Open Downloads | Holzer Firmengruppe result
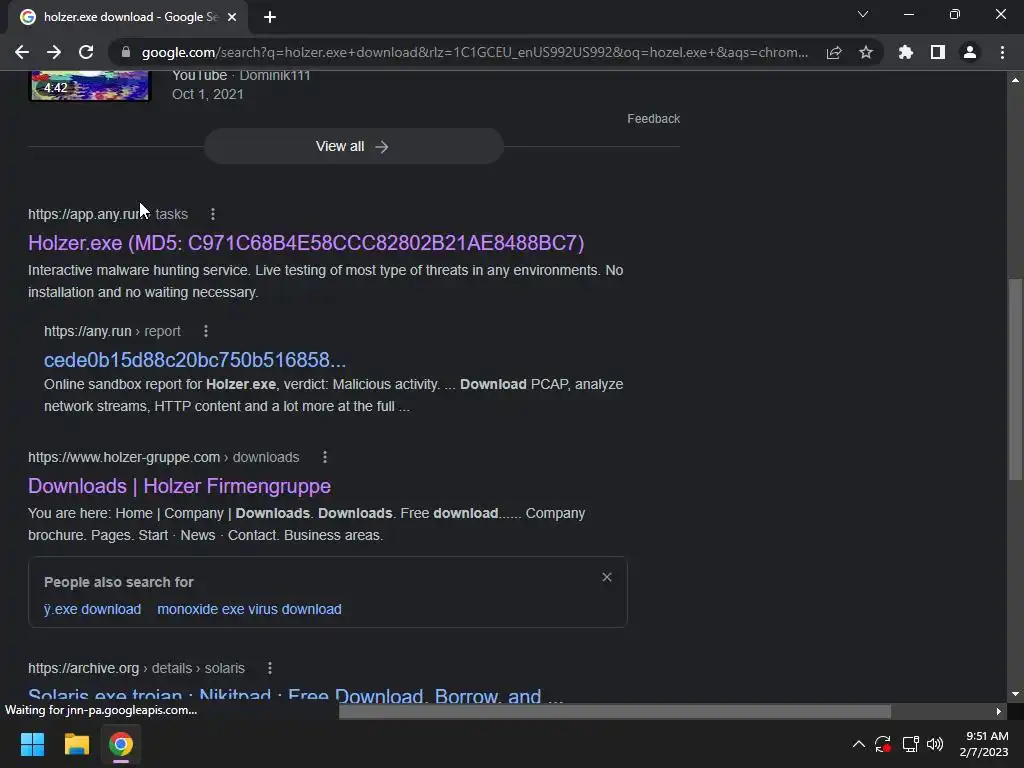The width and height of the screenshot is (1024, 768). [179, 486]
